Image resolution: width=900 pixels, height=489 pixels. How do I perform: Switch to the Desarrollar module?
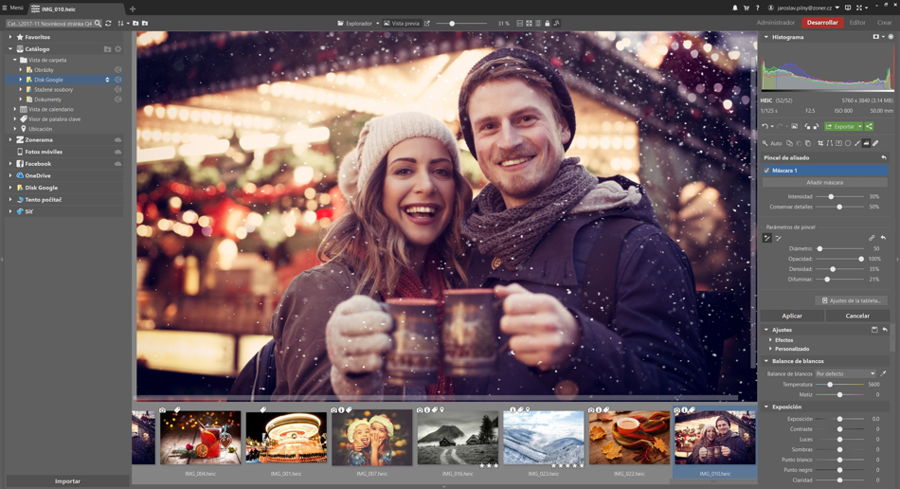point(823,23)
